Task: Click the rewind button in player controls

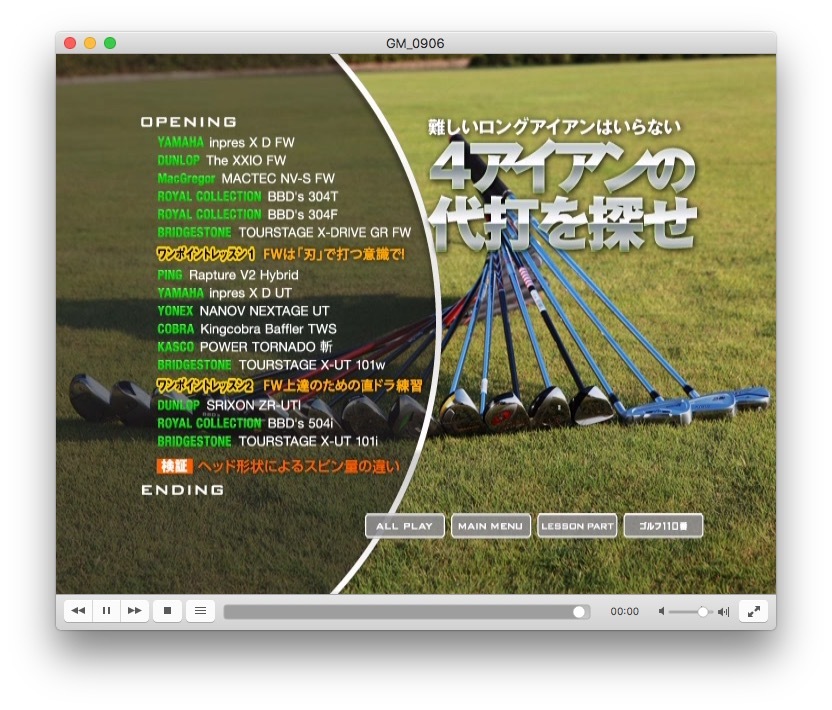Action: [78, 611]
